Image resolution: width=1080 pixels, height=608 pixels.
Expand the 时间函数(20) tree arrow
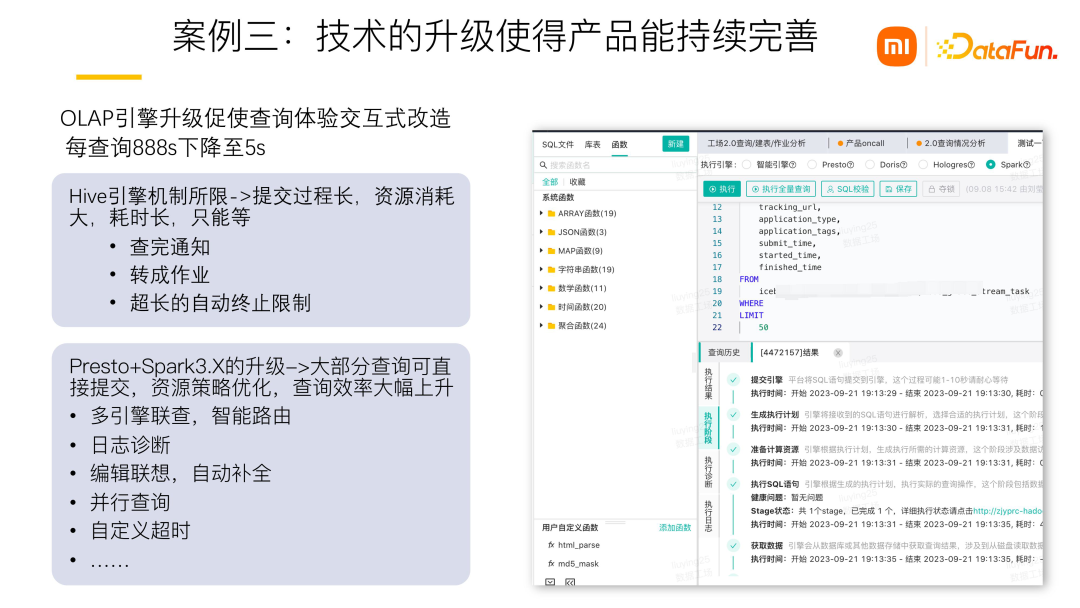pyautogui.click(x=541, y=306)
